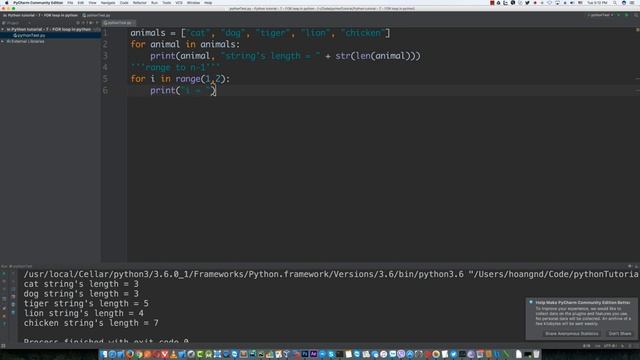Open Photoshop from the Dock

pos(305,354)
